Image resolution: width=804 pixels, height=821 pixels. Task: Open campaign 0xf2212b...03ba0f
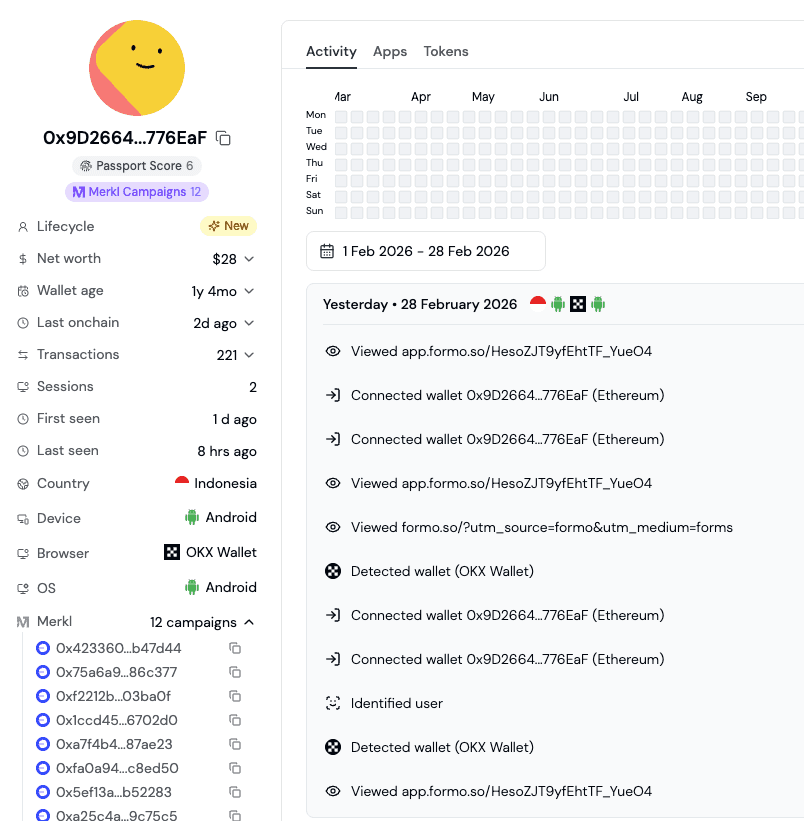[114, 696]
